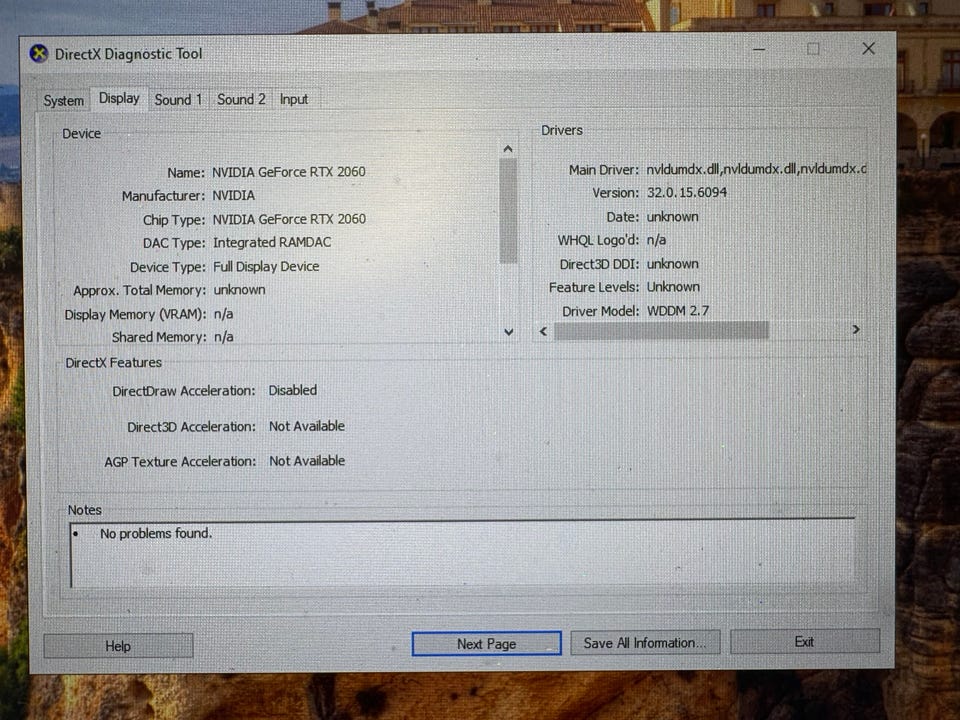
Task: Select the Display tab
Action: coord(119,99)
